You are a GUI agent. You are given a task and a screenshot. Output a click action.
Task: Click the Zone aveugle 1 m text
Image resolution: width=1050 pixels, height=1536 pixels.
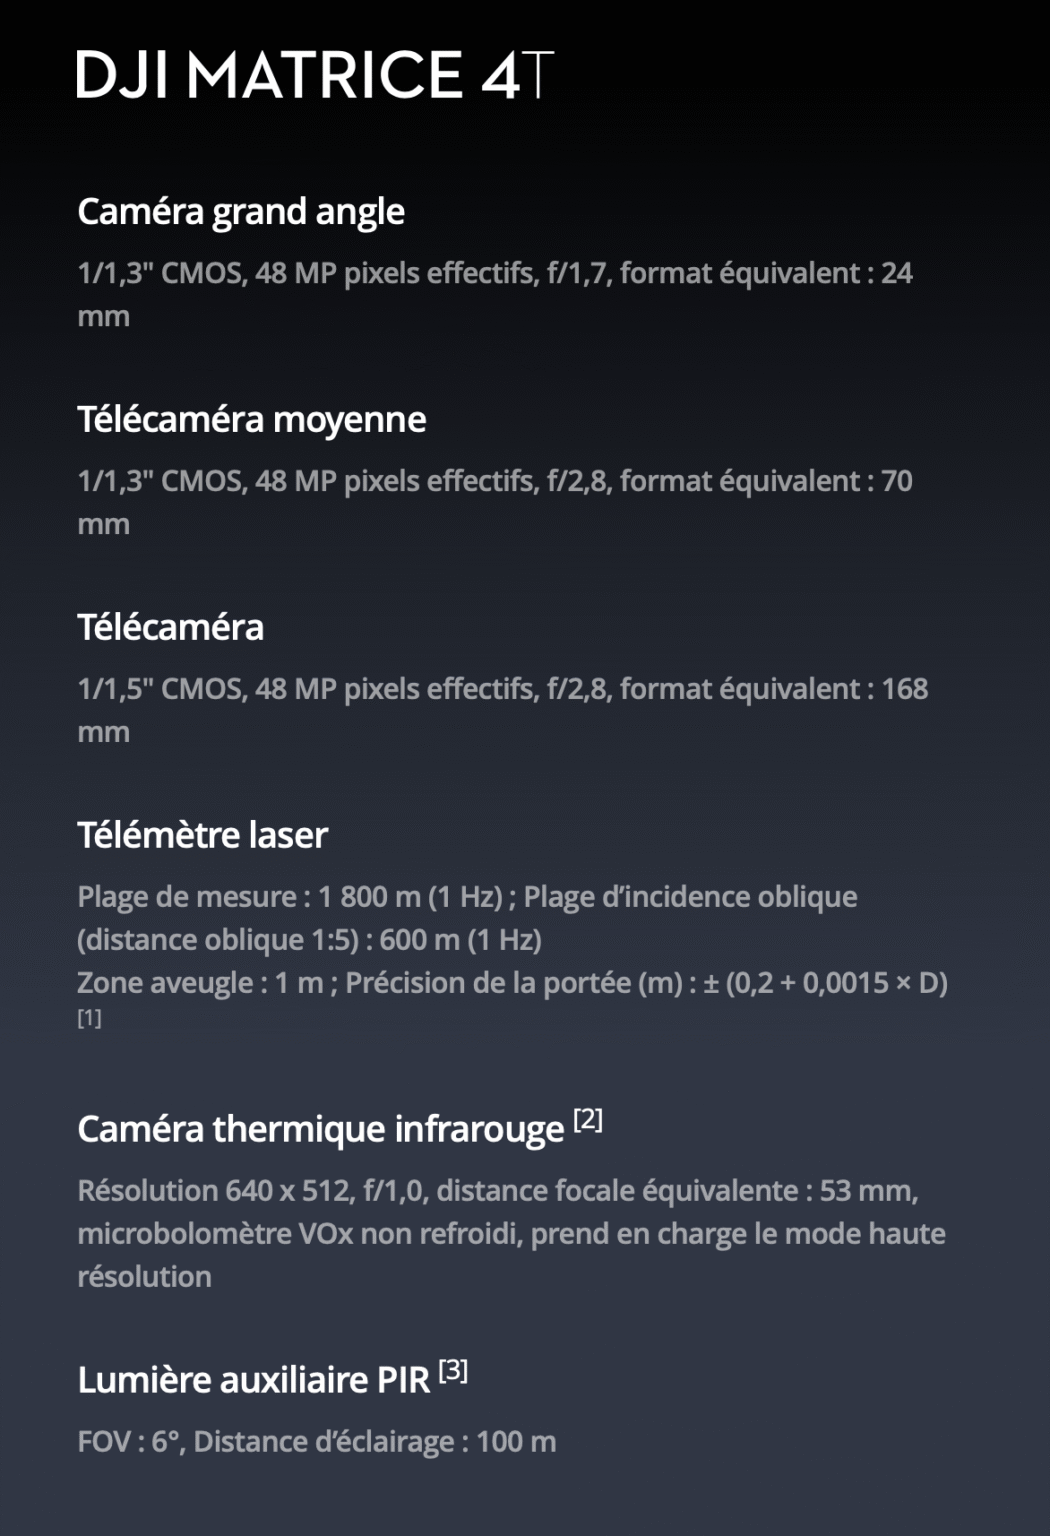coord(200,983)
